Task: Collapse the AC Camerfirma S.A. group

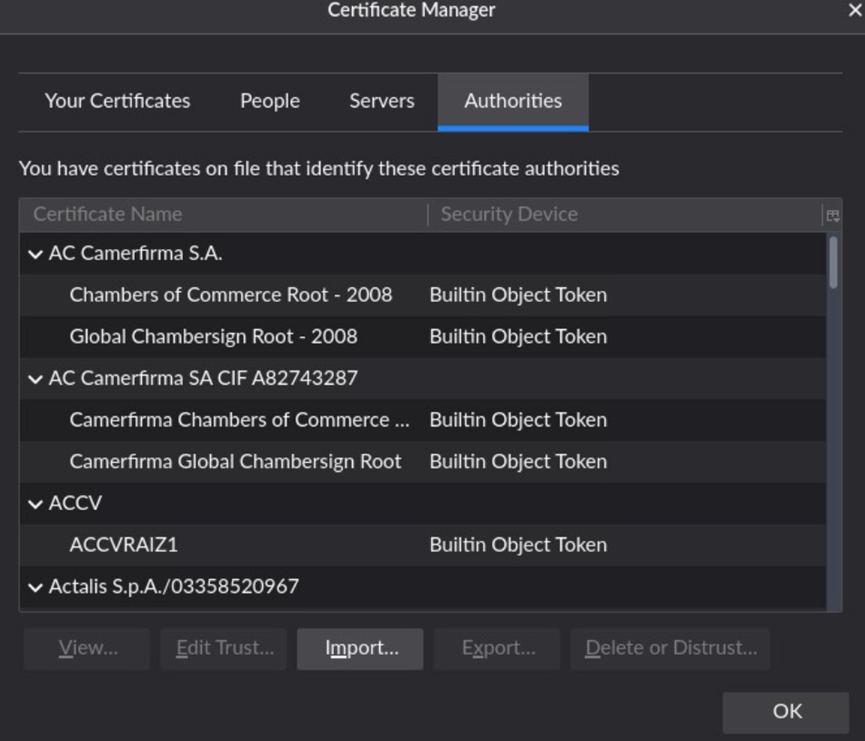Action: (35, 254)
